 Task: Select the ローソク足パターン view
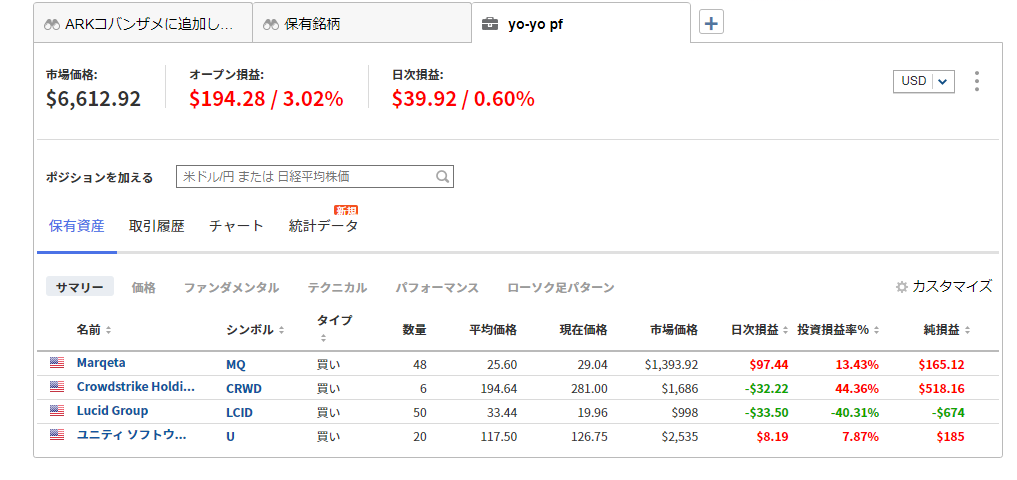[561, 287]
